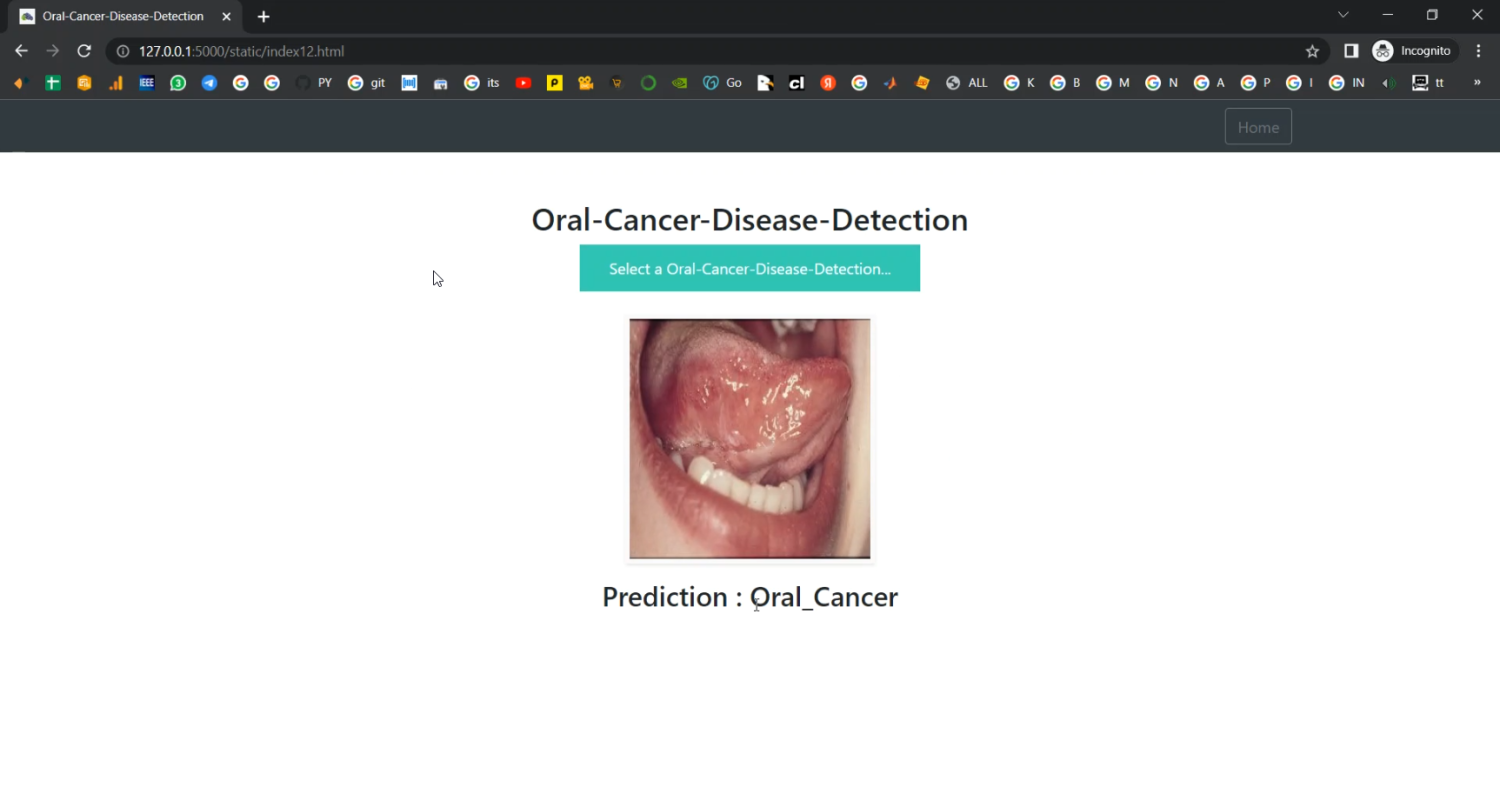Open the Google P bookmark
1500x794 pixels.
click(1255, 83)
